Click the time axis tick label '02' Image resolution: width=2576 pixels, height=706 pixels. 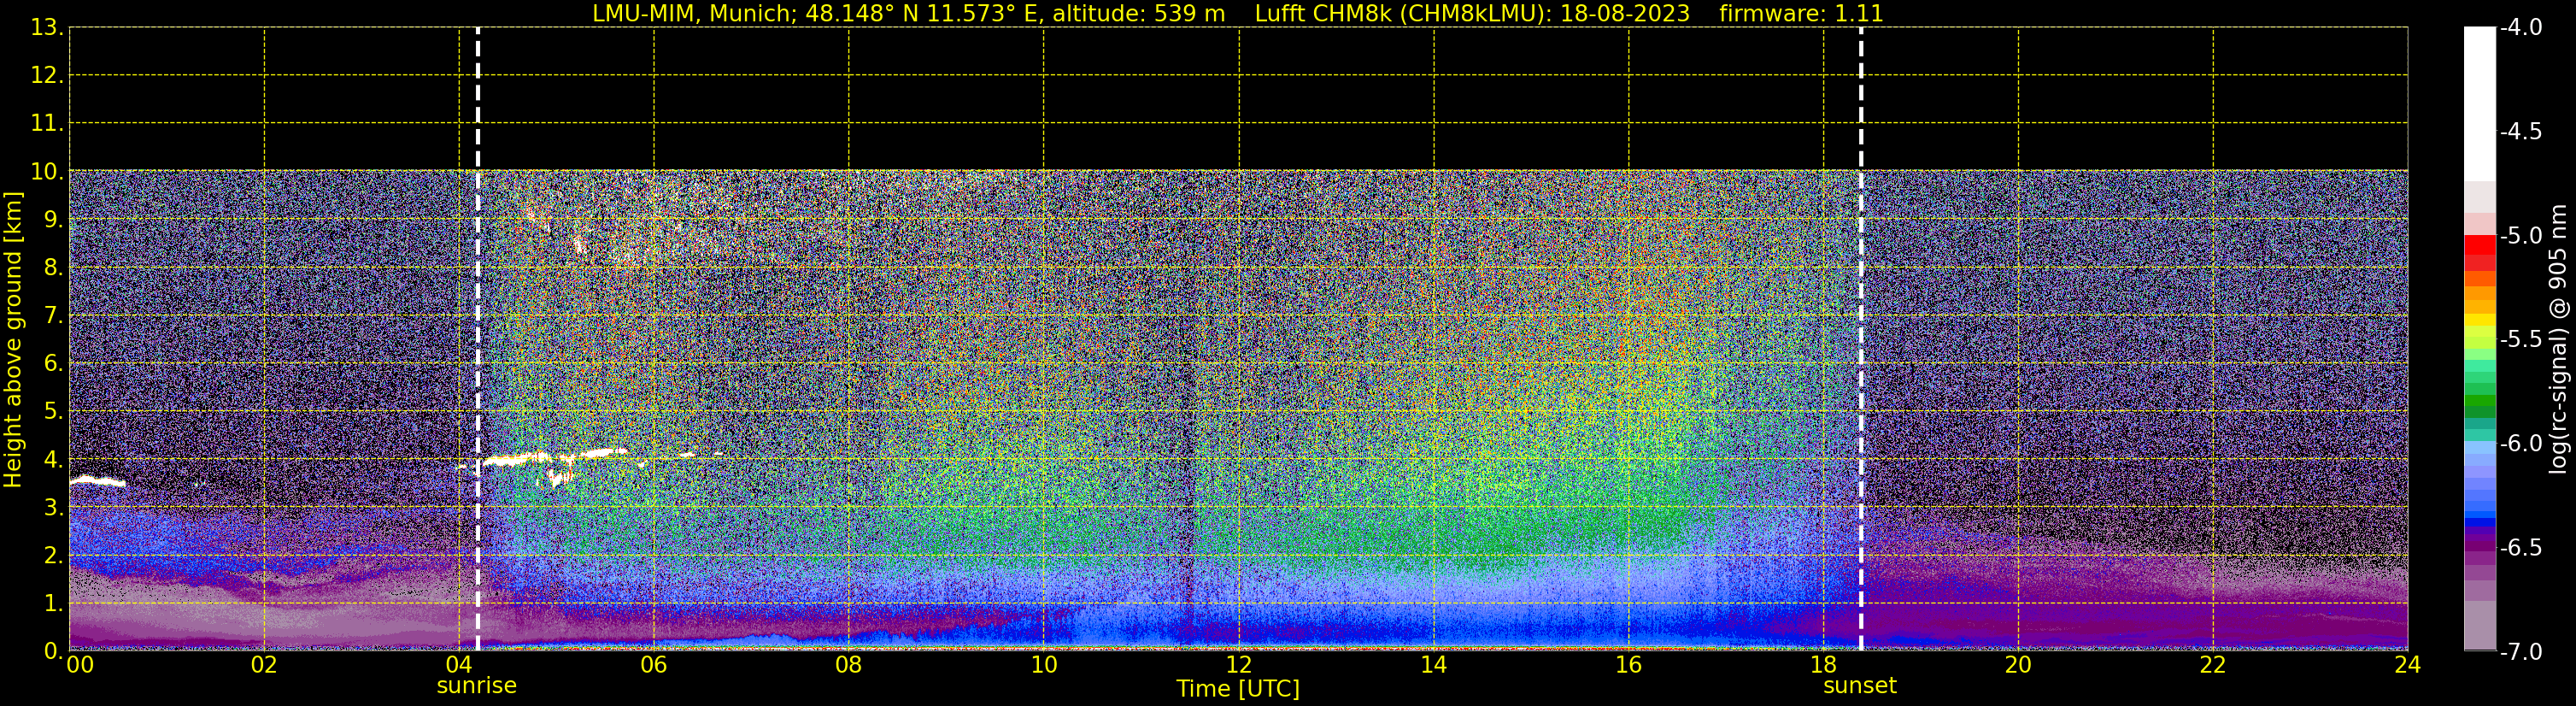264,665
